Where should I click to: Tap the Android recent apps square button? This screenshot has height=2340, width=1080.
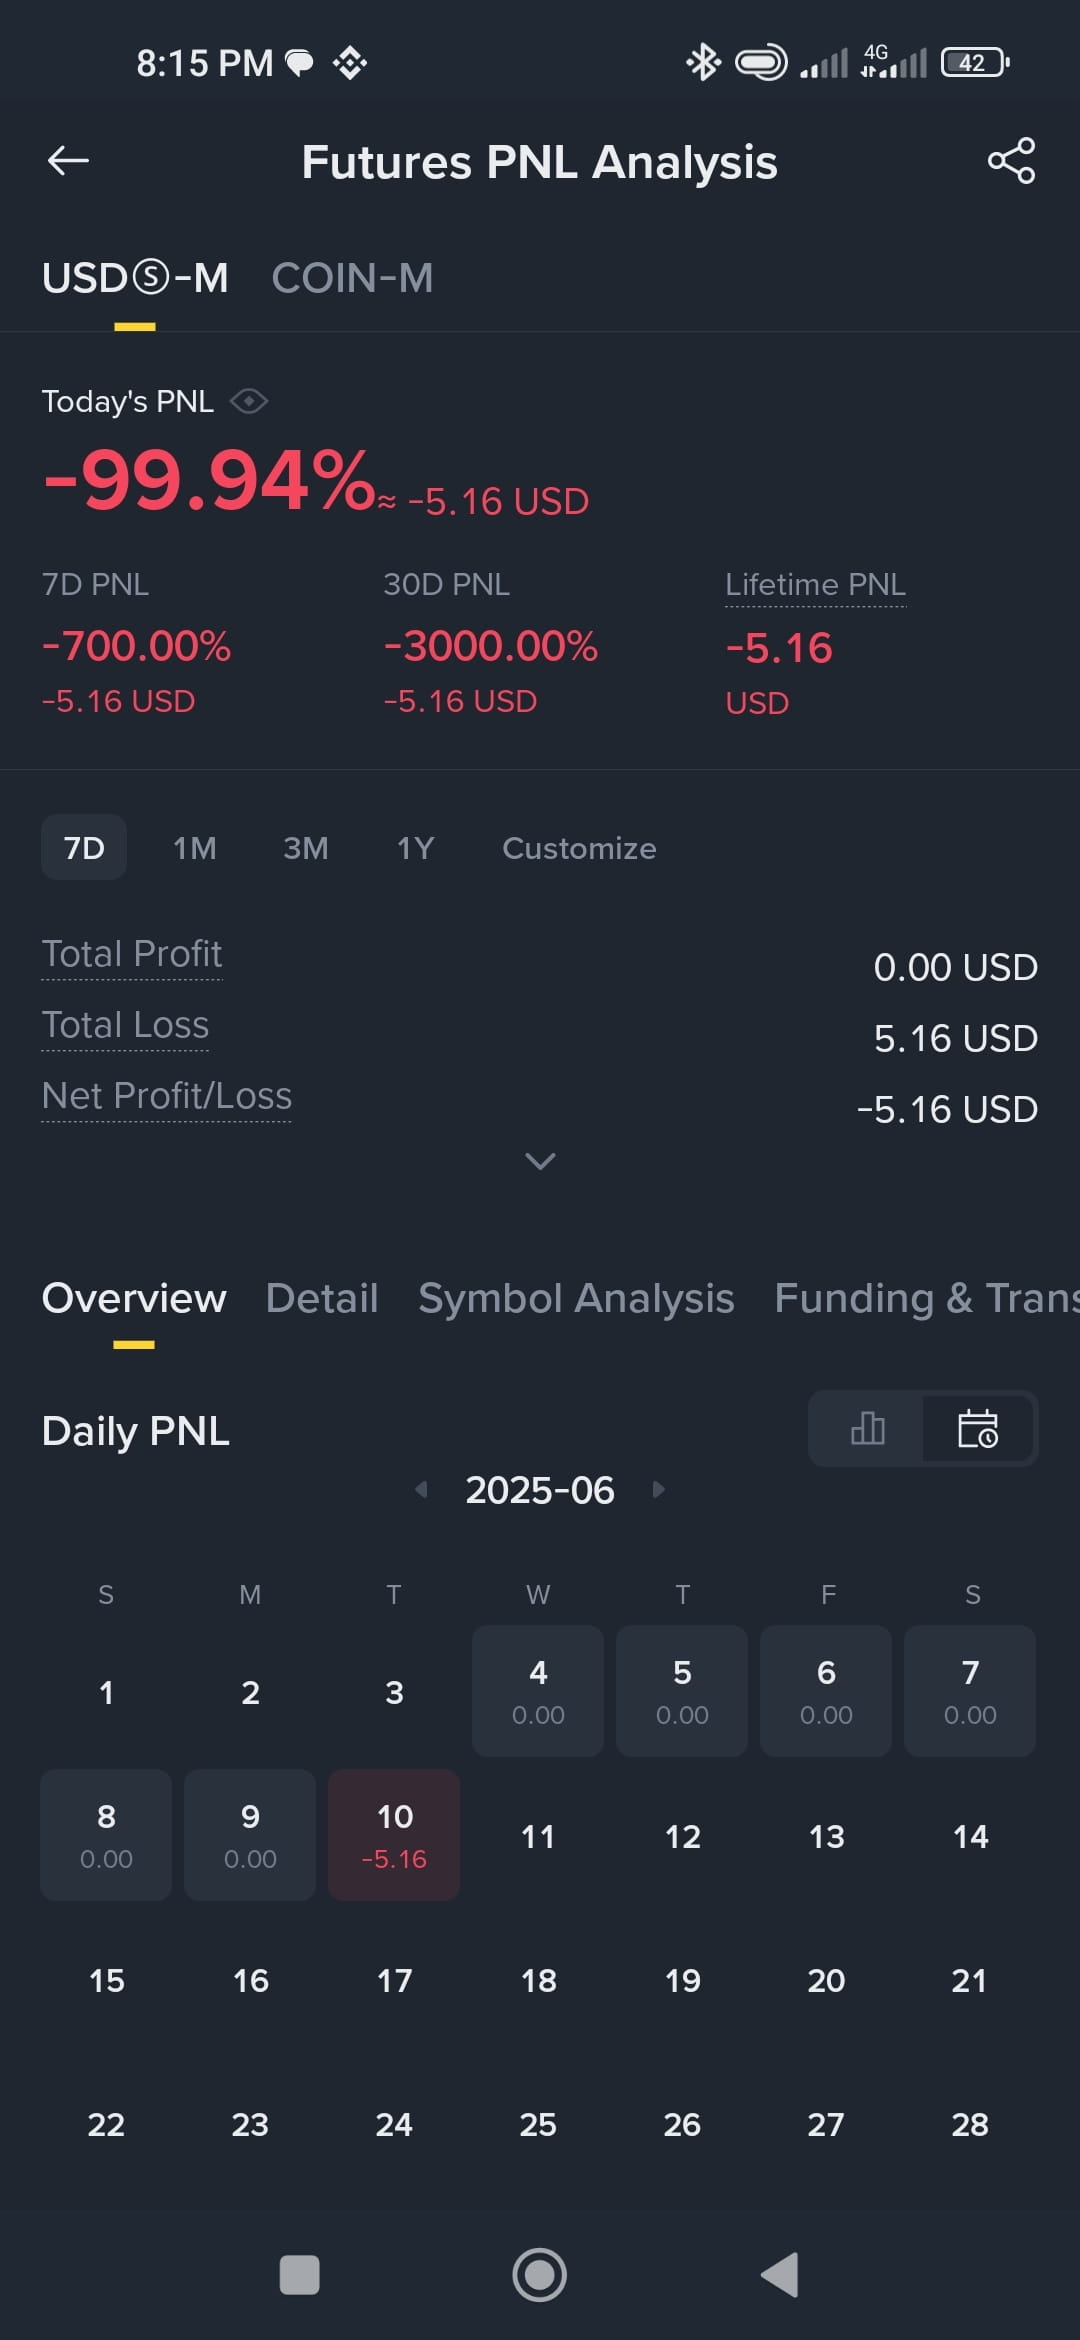click(x=299, y=2275)
